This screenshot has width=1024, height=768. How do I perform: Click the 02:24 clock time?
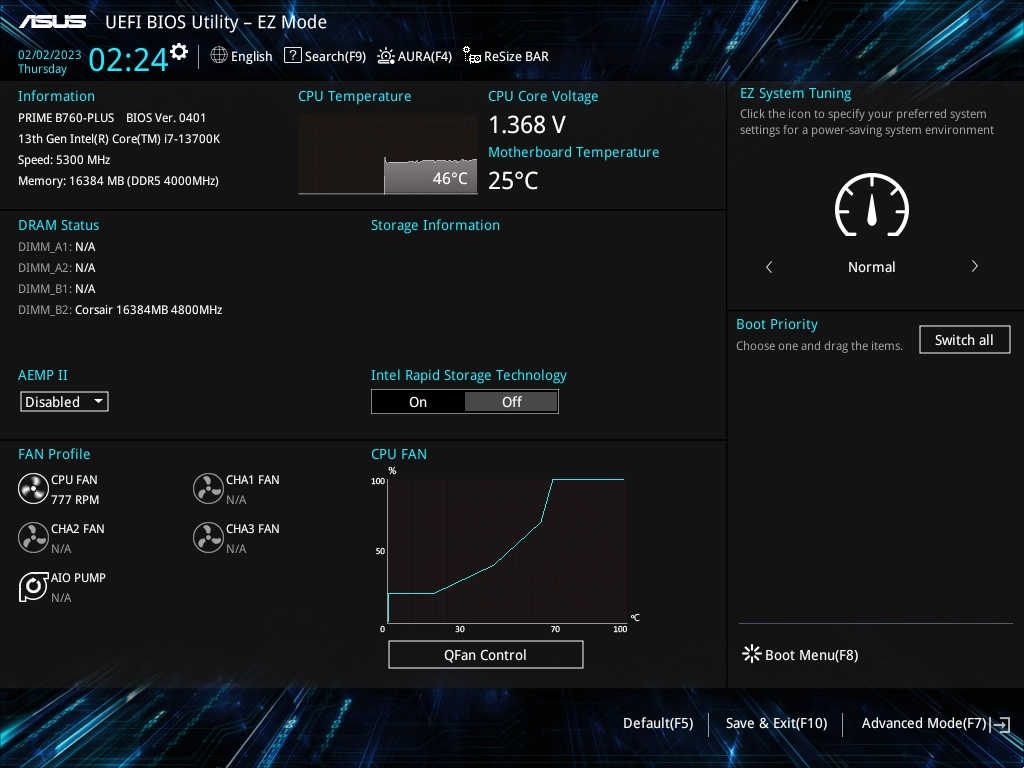coord(128,59)
